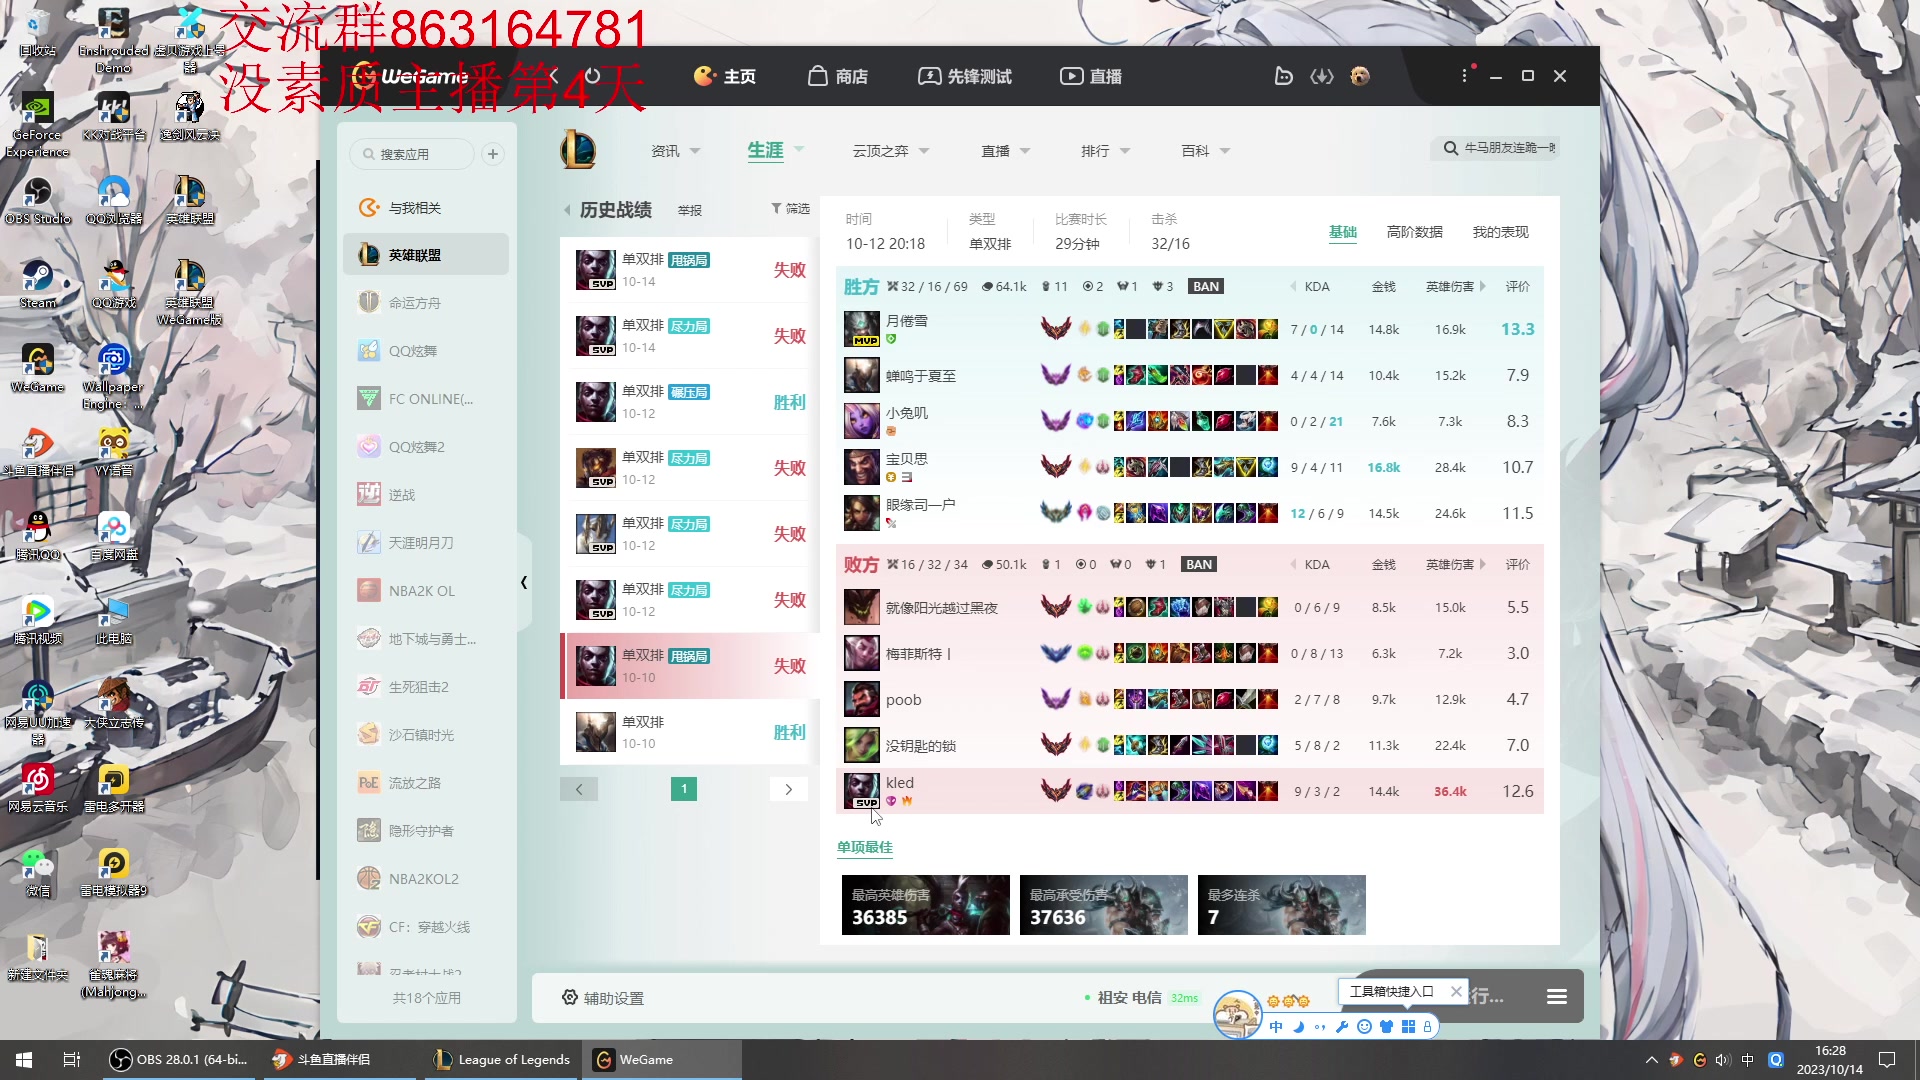The image size is (1920, 1080).
Task: Open the download manager icon in the top bar
Action: click(x=1322, y=76)
